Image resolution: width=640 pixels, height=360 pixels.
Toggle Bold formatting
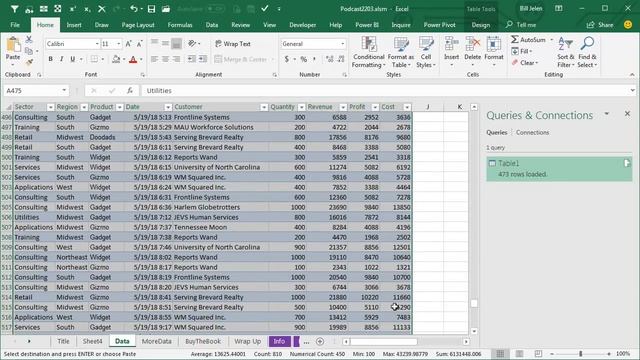click(51, 59)
